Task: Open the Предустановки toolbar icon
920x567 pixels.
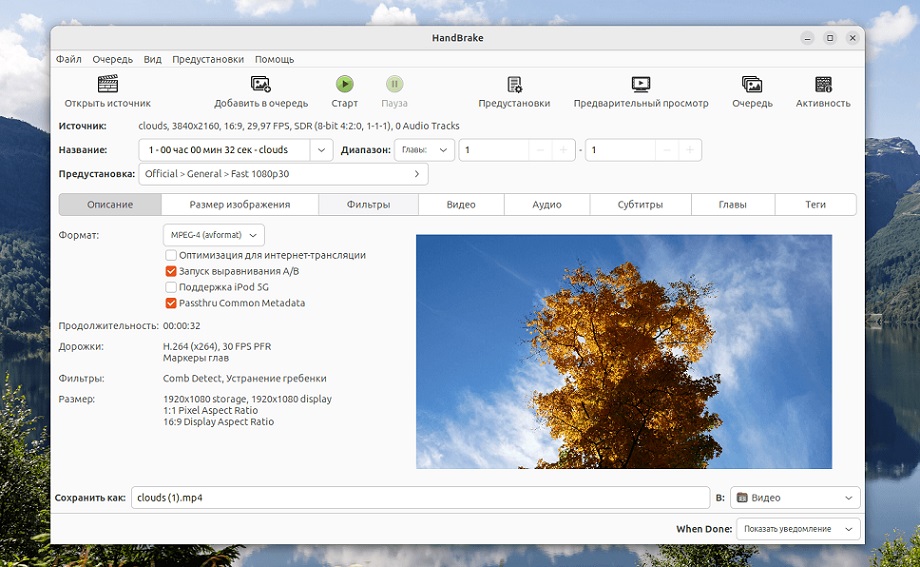Action: pyautogui.click(x=514, y=84)
